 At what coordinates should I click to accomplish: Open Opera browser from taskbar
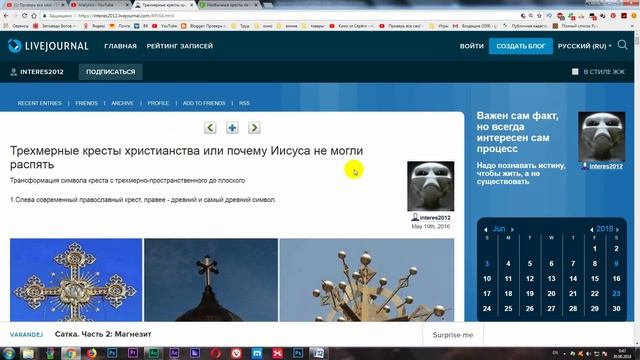216,353
